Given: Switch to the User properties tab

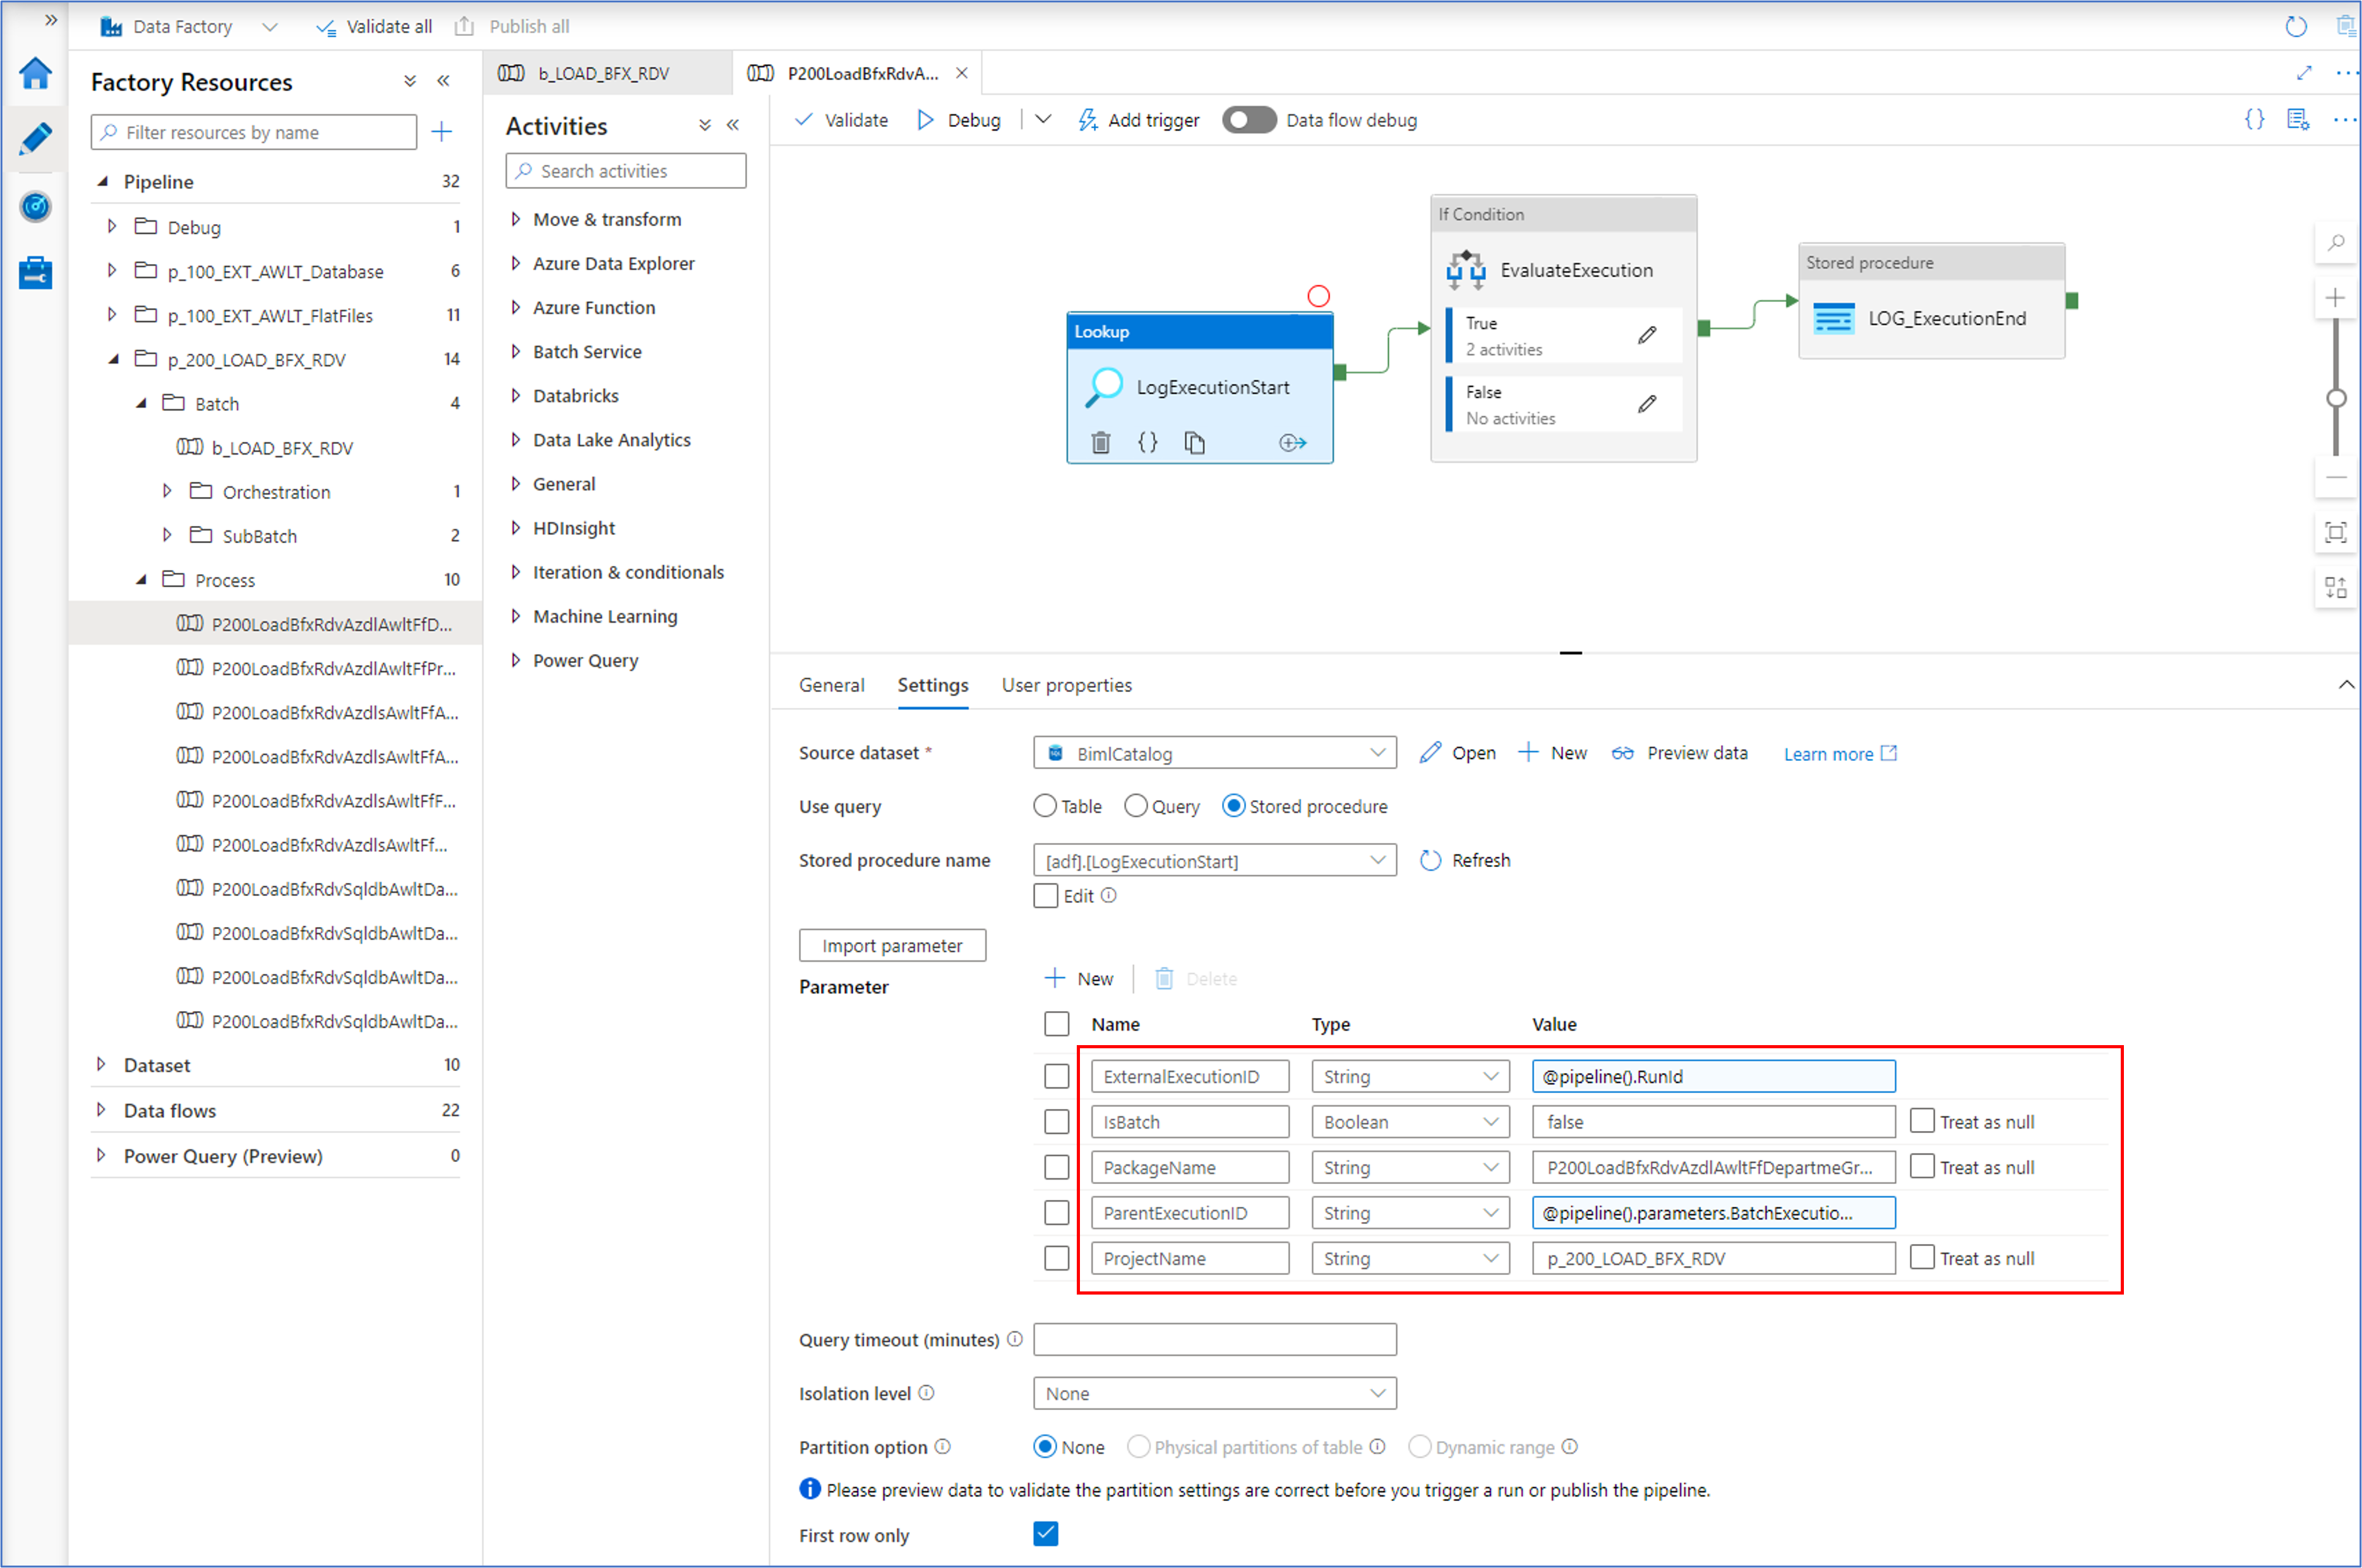Looking at the screenshot, I should (x=1067, y=685).
